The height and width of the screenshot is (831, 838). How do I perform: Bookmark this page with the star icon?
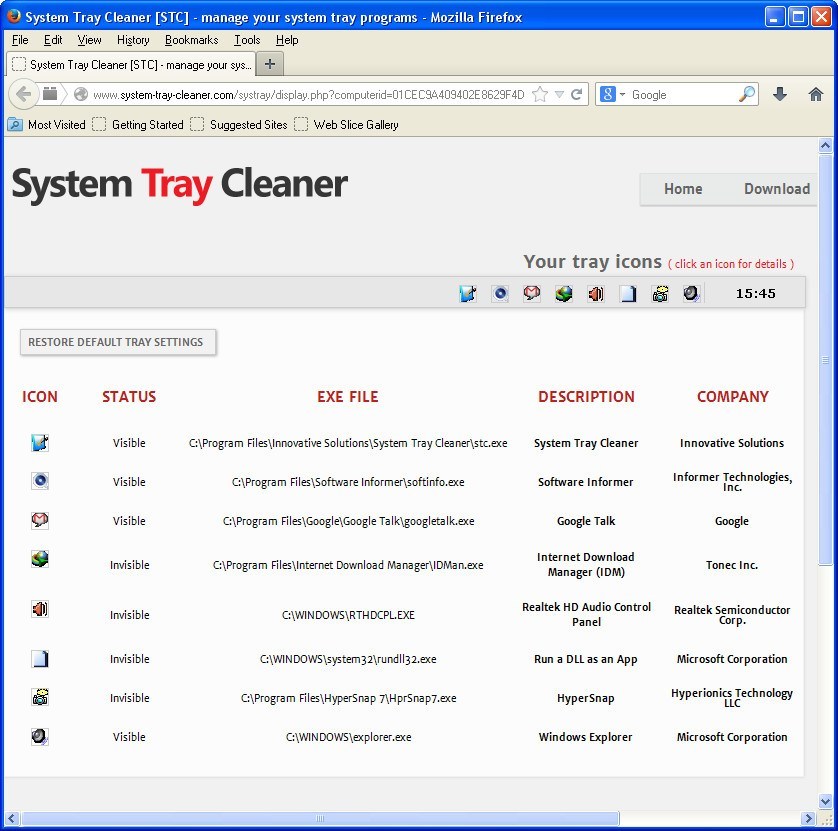[538, 93]
